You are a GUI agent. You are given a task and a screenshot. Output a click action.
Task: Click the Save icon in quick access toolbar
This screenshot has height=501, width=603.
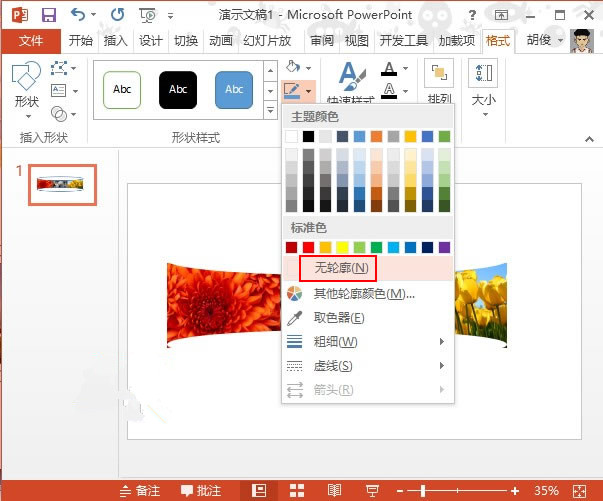[48, 15]
